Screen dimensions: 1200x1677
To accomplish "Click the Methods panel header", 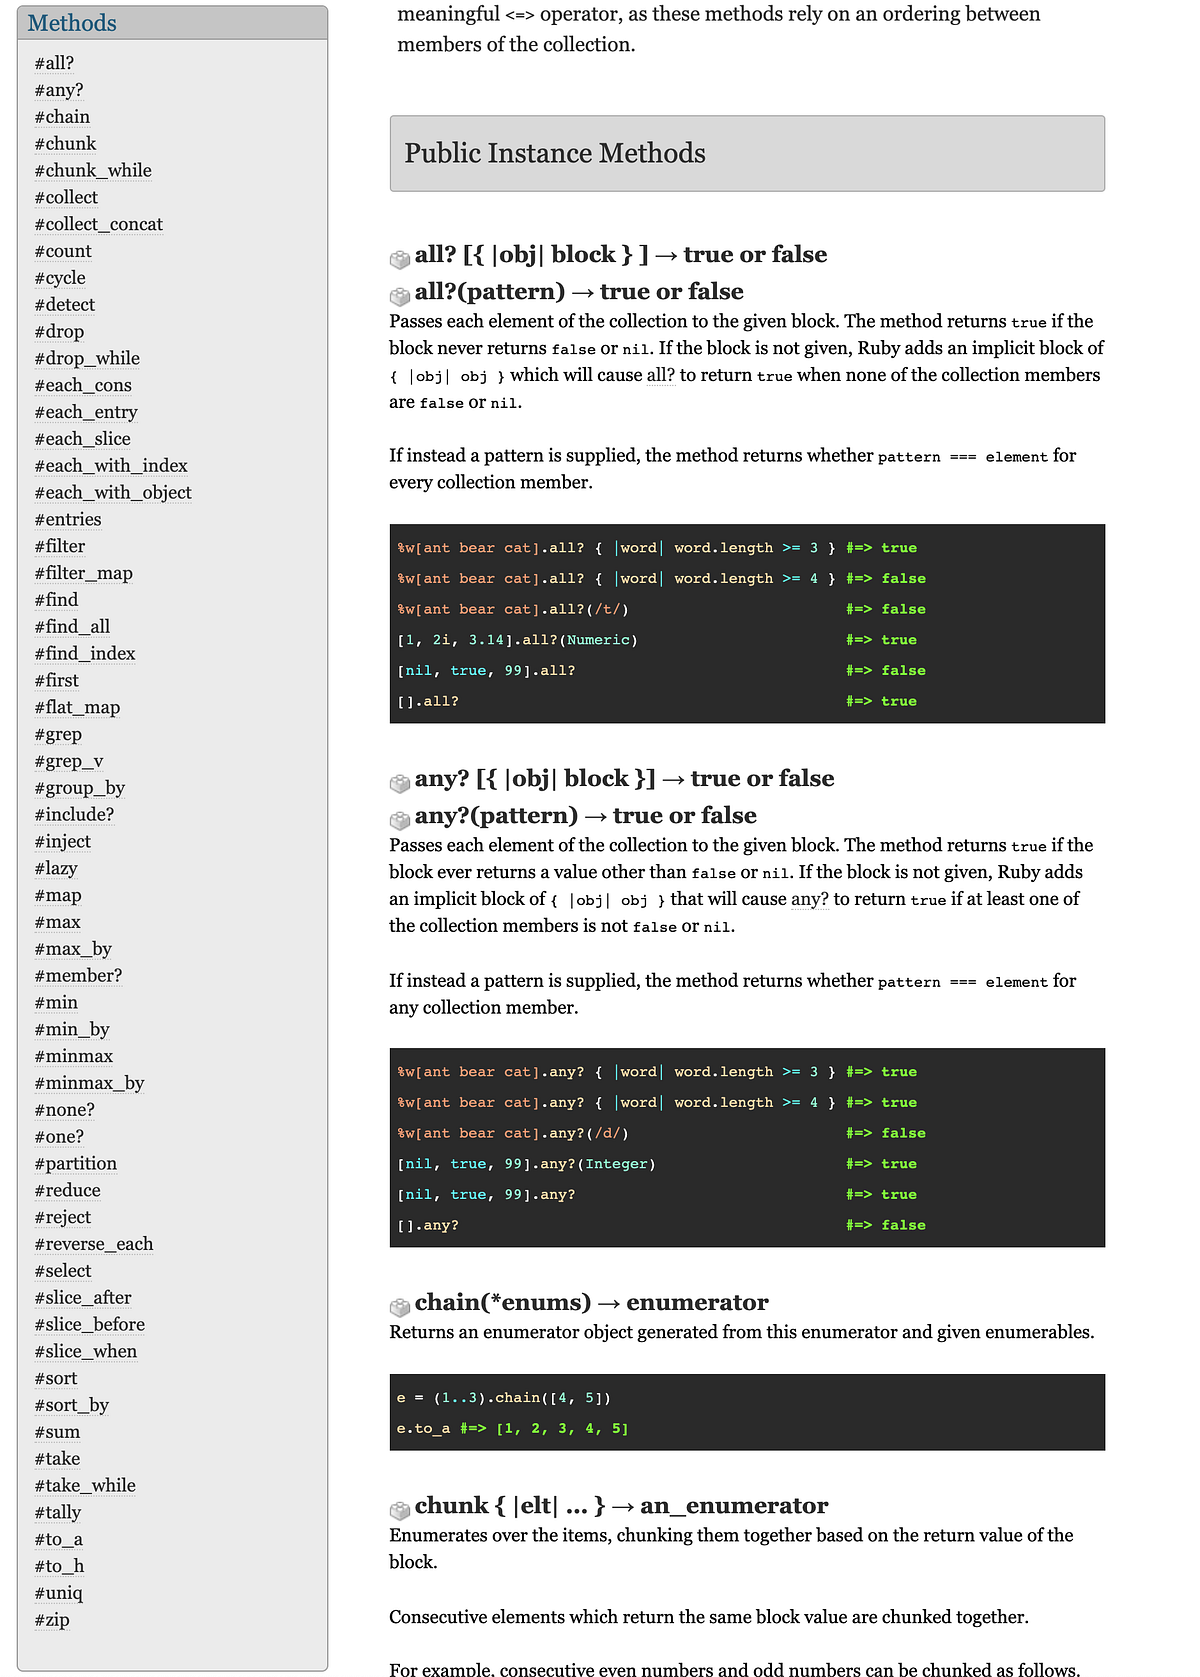I will (x=72, y=21).
